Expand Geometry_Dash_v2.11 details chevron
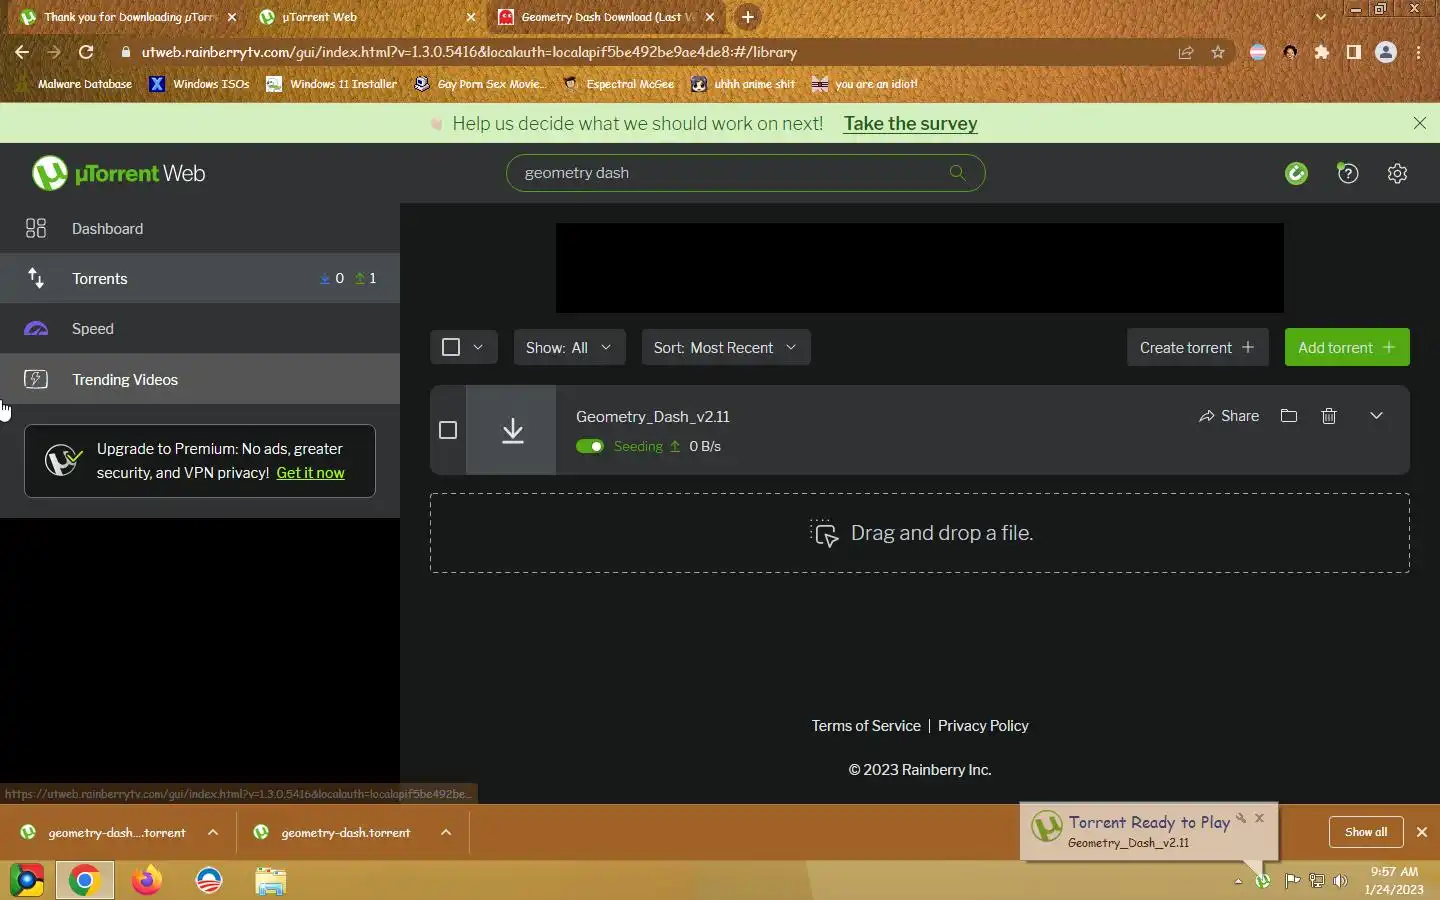The image size is (1440, 900). (x=1376, y=416)
